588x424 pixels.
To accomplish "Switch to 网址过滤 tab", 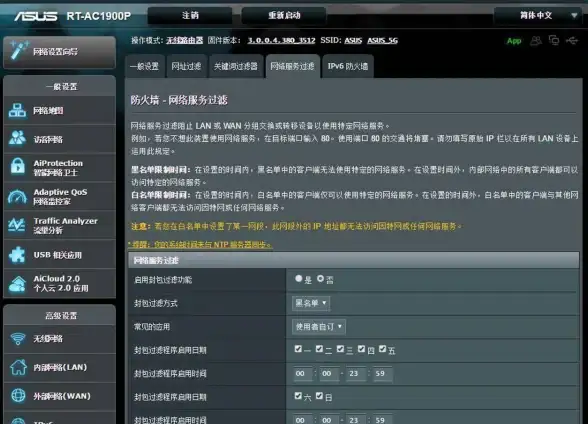I will (186, 66).
